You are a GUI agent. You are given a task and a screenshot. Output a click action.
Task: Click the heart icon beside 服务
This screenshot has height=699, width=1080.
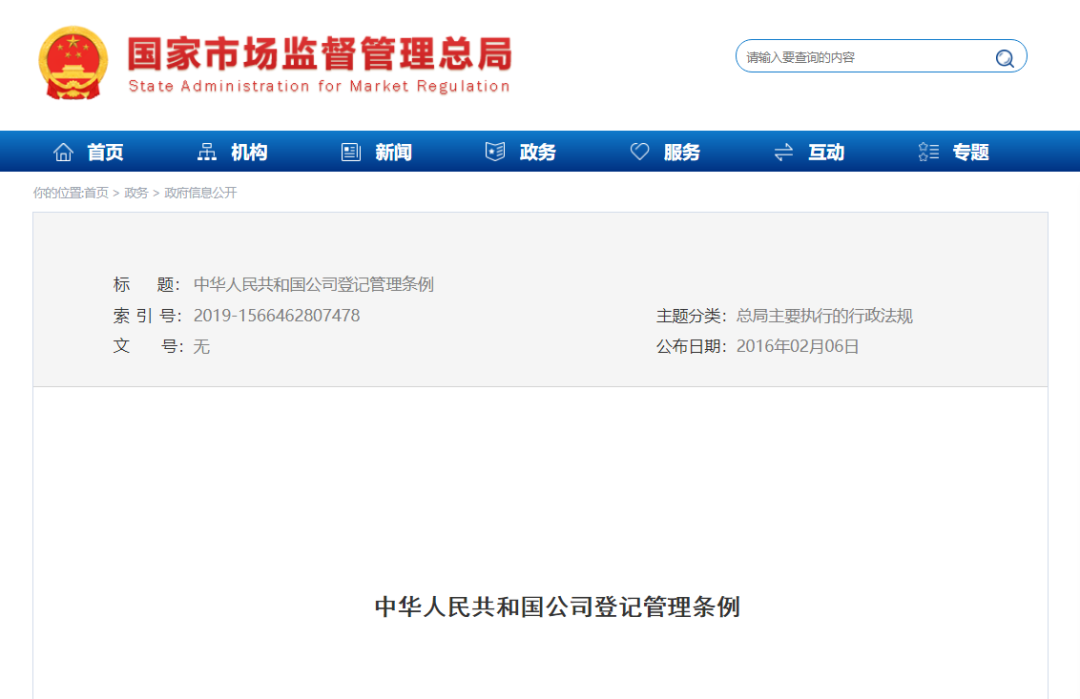639,152
